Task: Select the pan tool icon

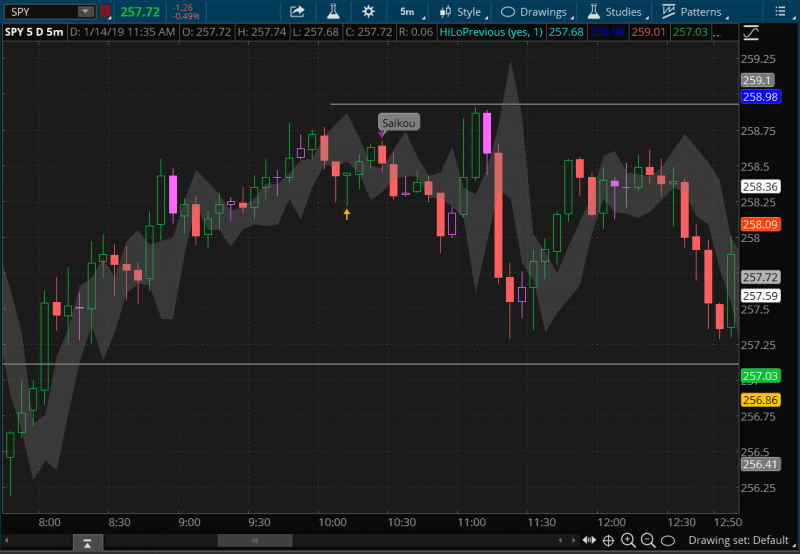Action: [589, 540]
